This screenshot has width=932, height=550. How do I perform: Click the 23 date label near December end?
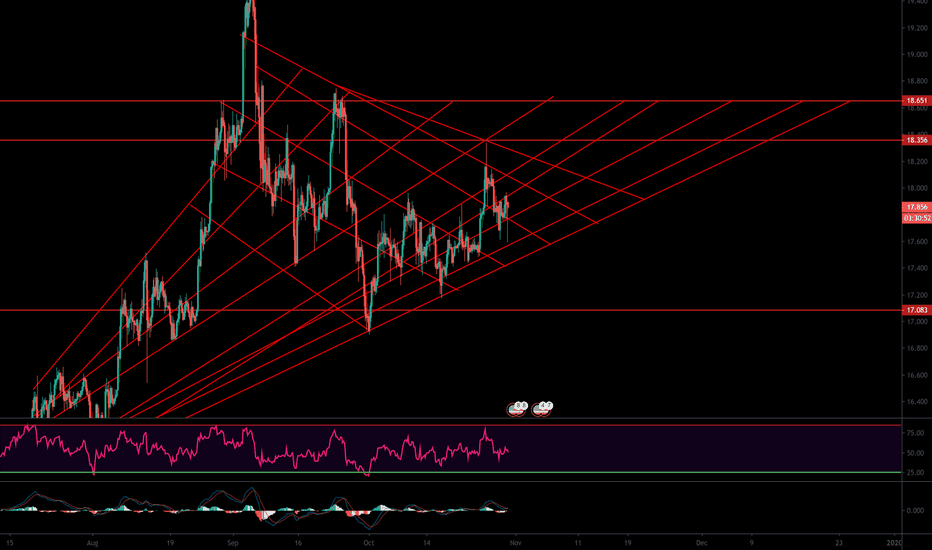pos(839,543)
